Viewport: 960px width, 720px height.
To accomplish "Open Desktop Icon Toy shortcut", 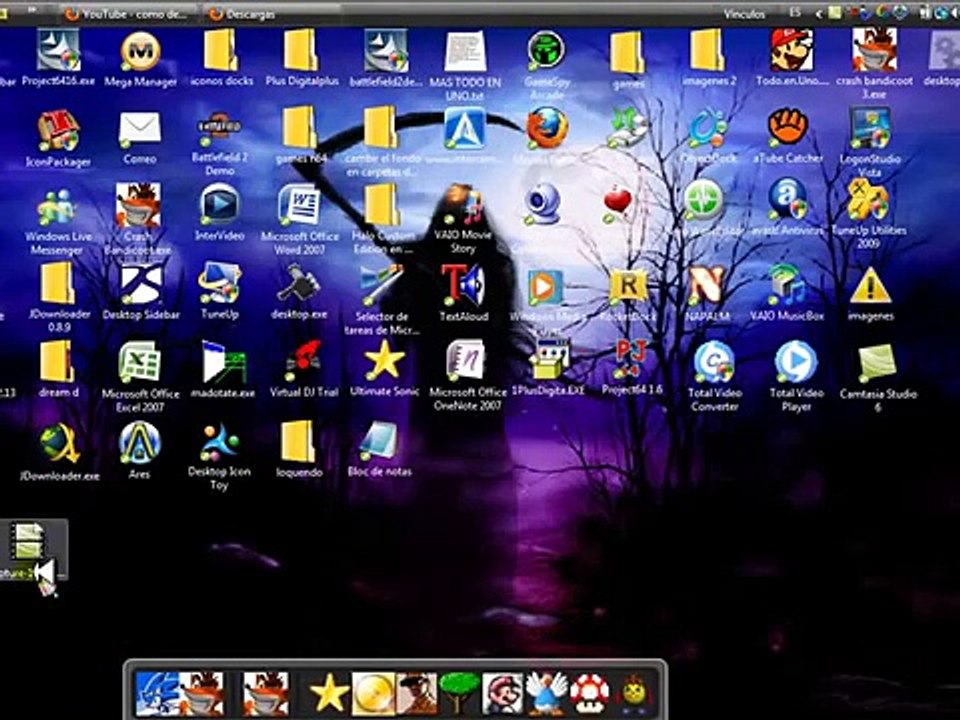I will coord(219,441).
